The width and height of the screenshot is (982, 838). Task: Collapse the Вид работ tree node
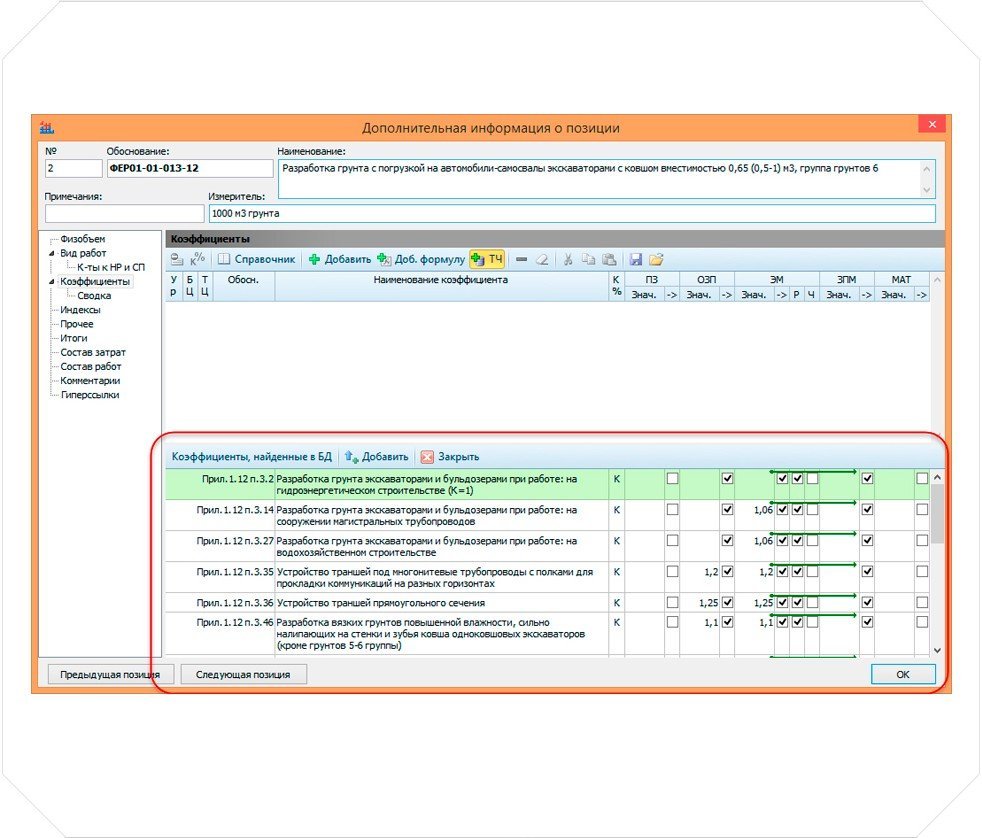(x=52, y=254)
